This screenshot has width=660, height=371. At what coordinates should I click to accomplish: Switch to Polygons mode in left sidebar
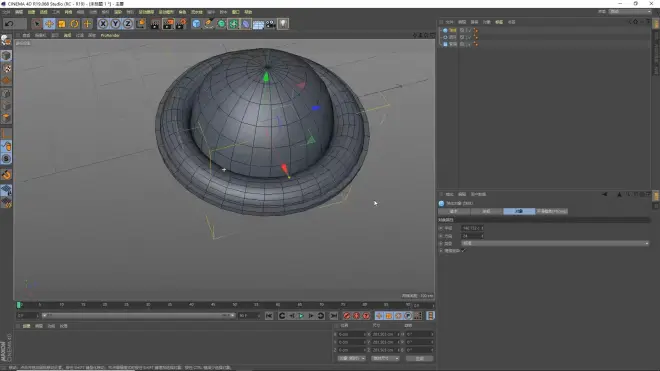click(6, 118)
